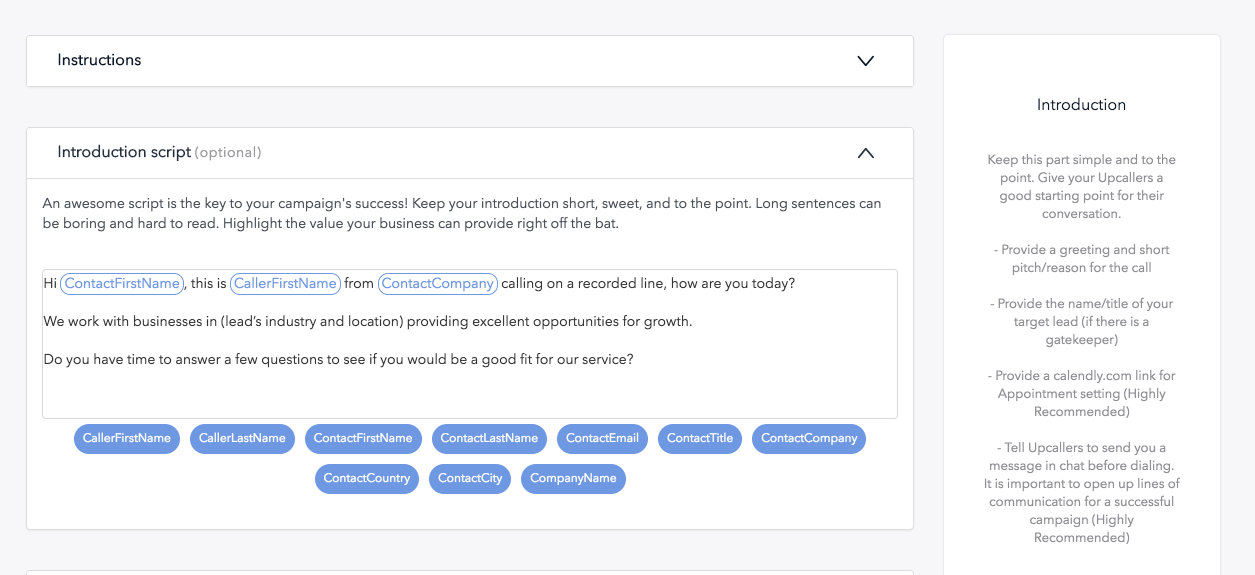Screen dimensions: 1255x575
Task: Select the ContactCompany tag inside the script text
Action: [438, 284]
